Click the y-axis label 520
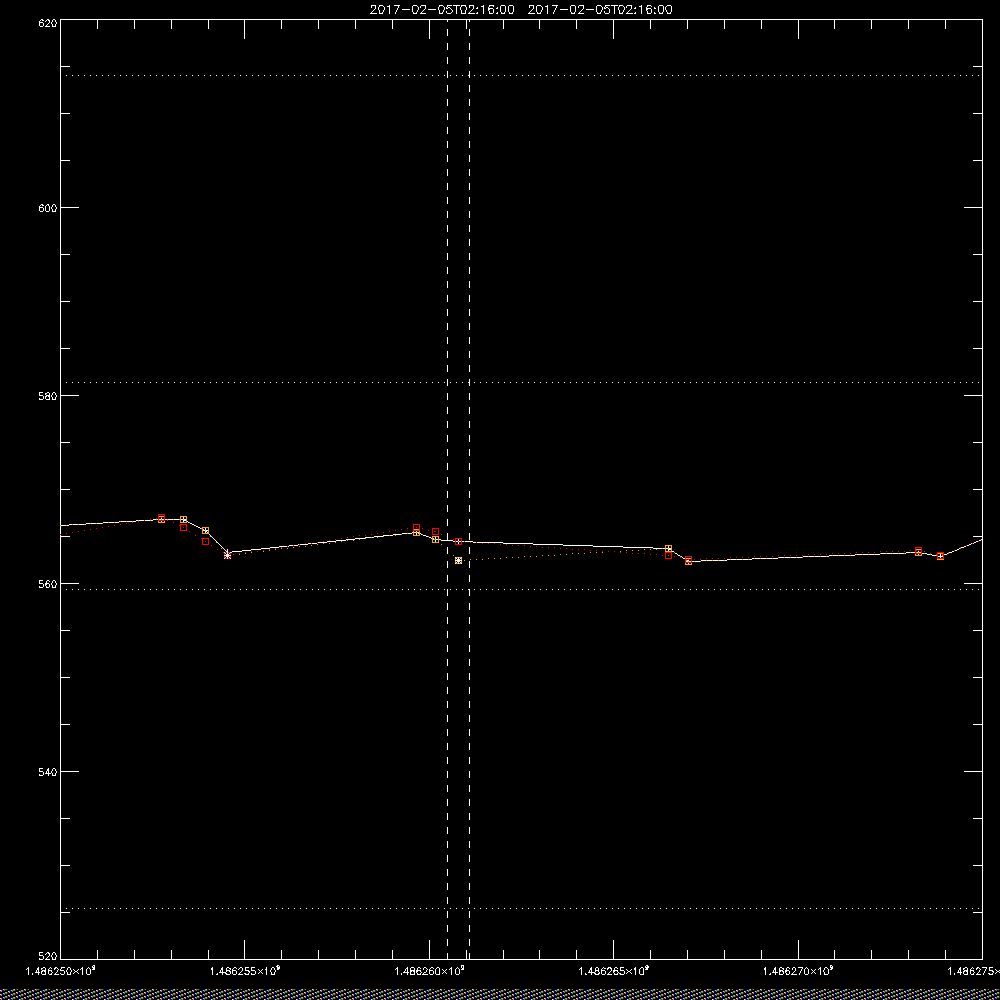Screen dimensions: 1000x1000 coord(49,956)
